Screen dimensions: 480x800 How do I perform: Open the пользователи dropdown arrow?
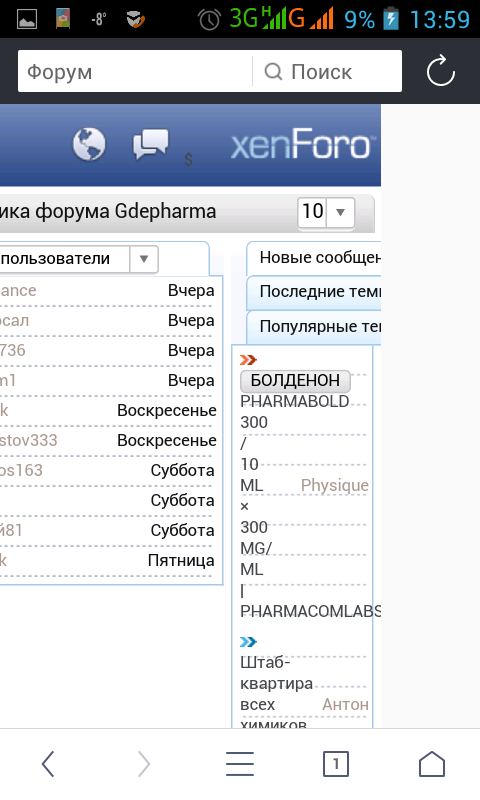(x=144, y=259)
